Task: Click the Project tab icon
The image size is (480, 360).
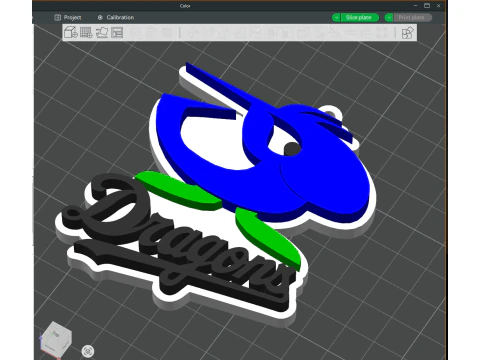Action: (x=57, y=17)
